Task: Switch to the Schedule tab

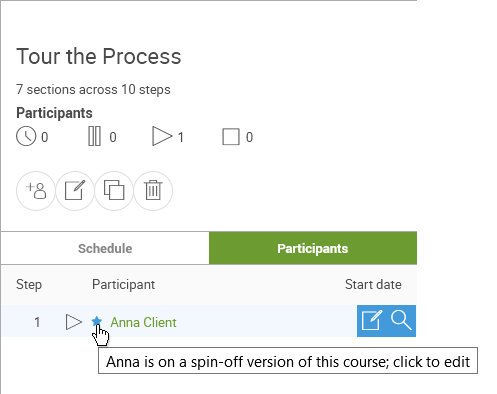Action: 105,248
